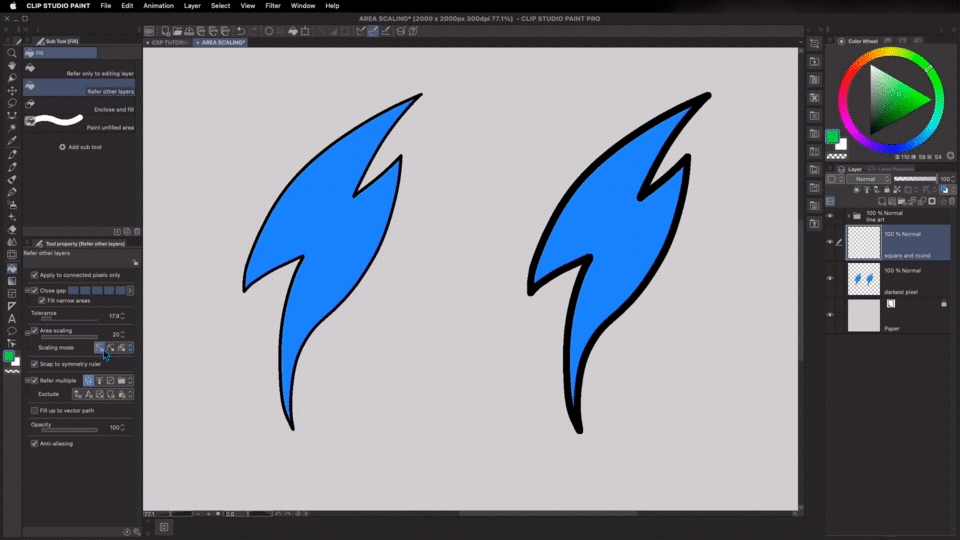The height and width of the screenshot is (540, 960).
Task: Toggle the Refer multiple checkbox
Action: click(x=34, y=381)
